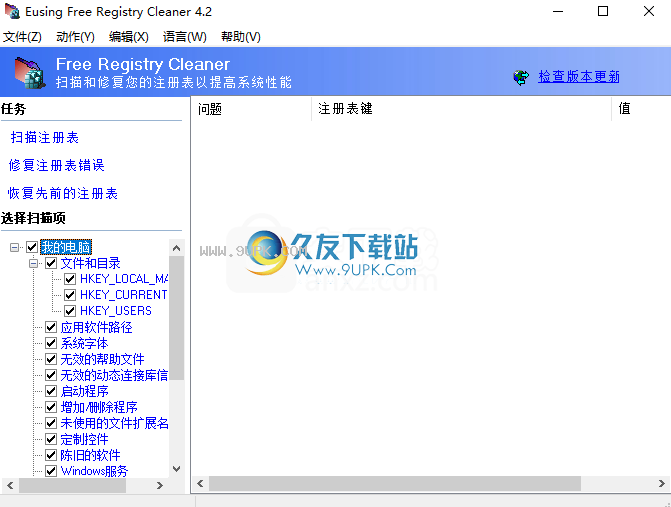Select the 启动程序 tree label
This screenshot has width=671, height=507.
pos(84,391)
